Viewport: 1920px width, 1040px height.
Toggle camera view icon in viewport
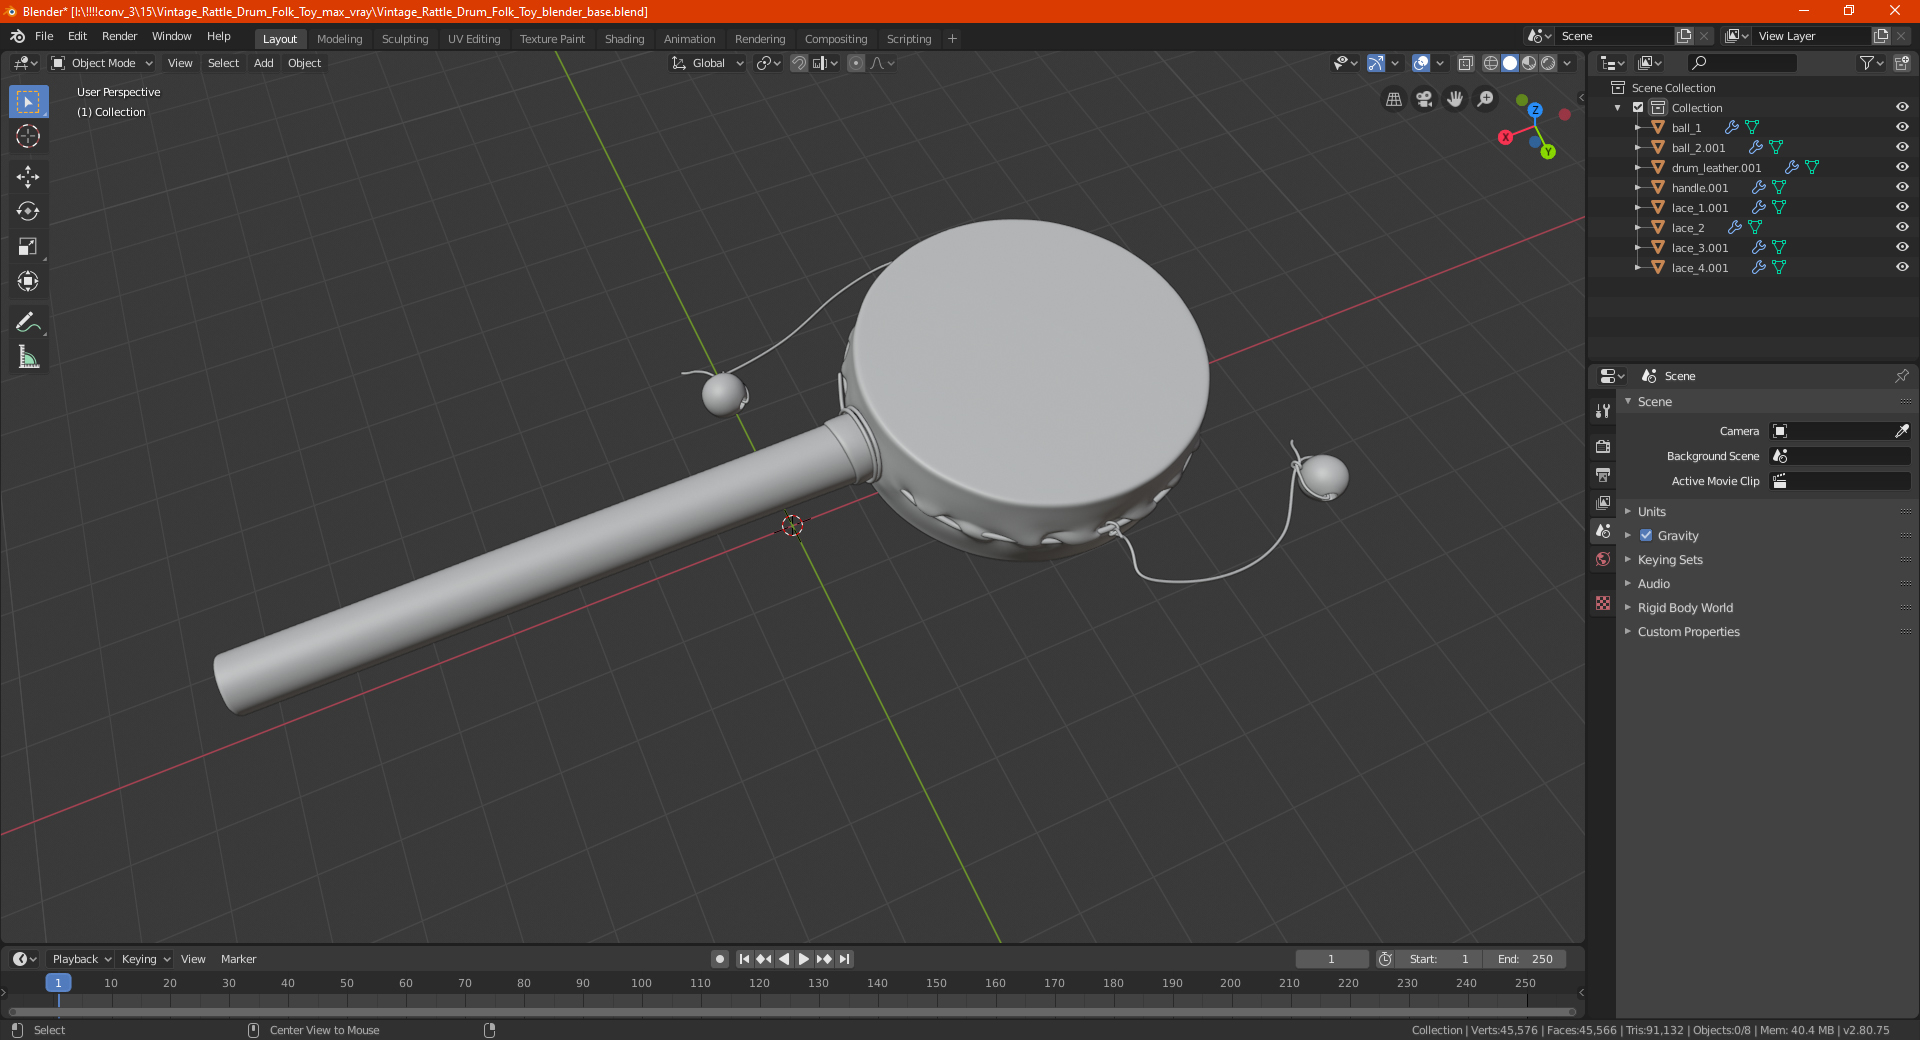pyautogui.click(x=1424, y=99)
